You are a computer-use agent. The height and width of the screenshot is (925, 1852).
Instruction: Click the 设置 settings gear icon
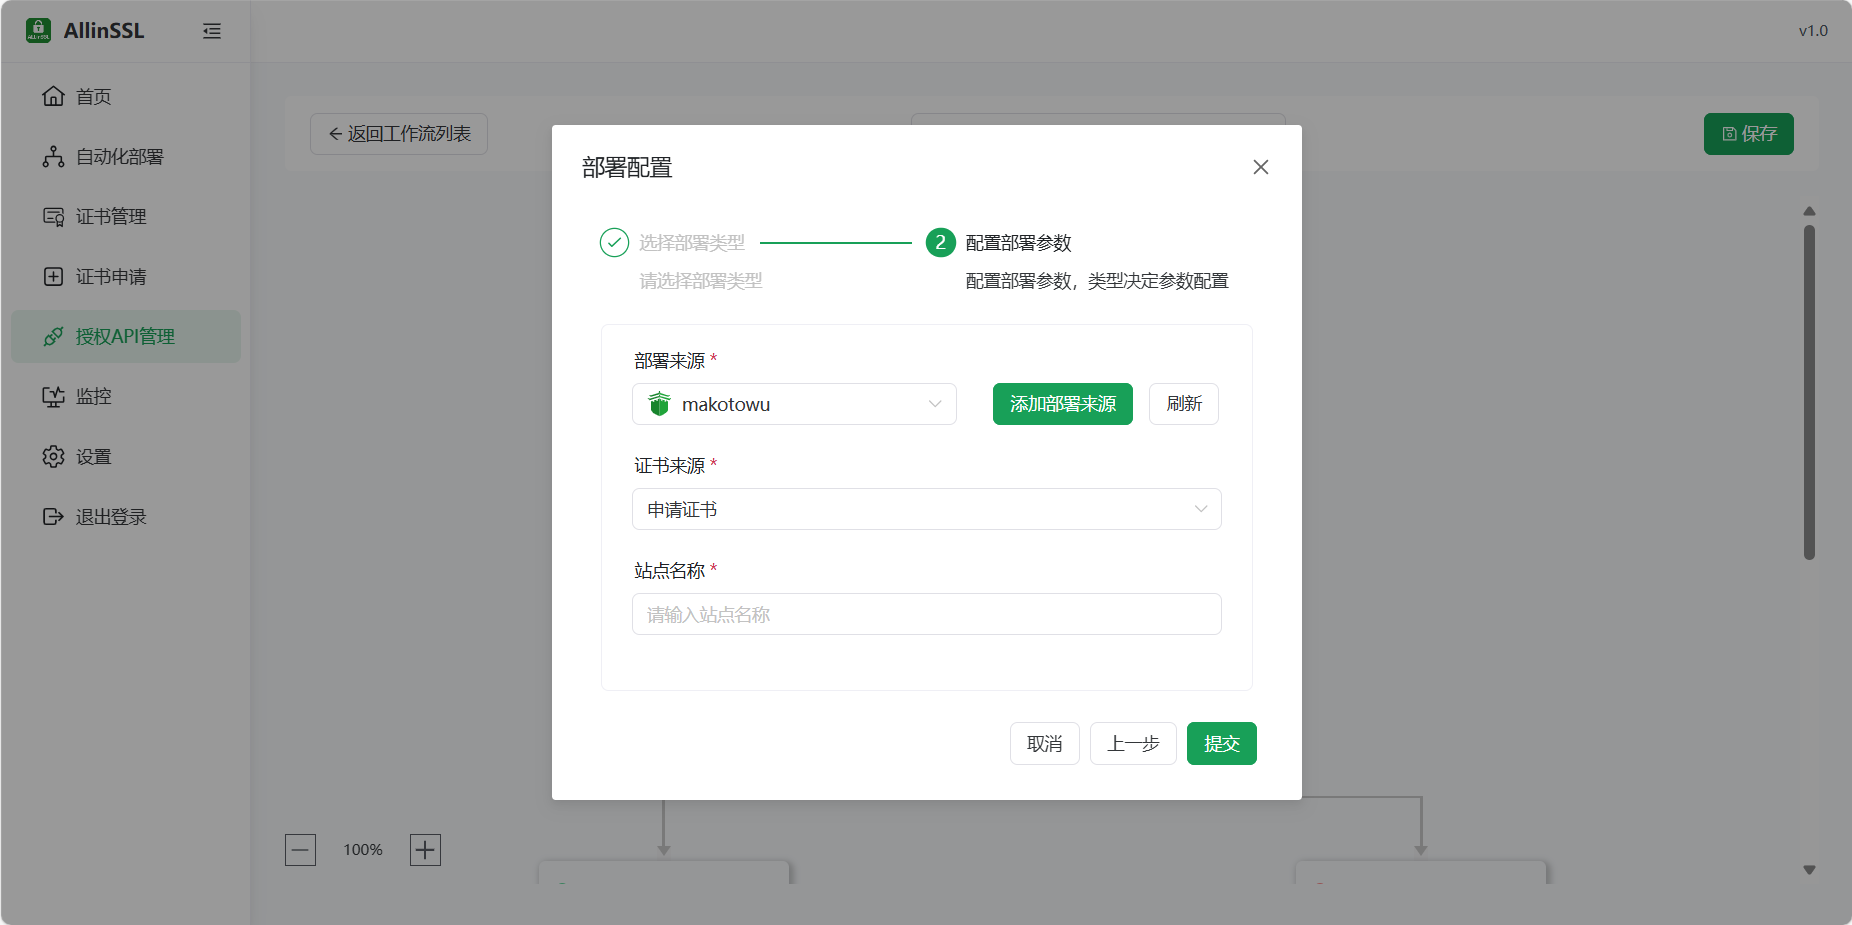[x=54, y=456]
